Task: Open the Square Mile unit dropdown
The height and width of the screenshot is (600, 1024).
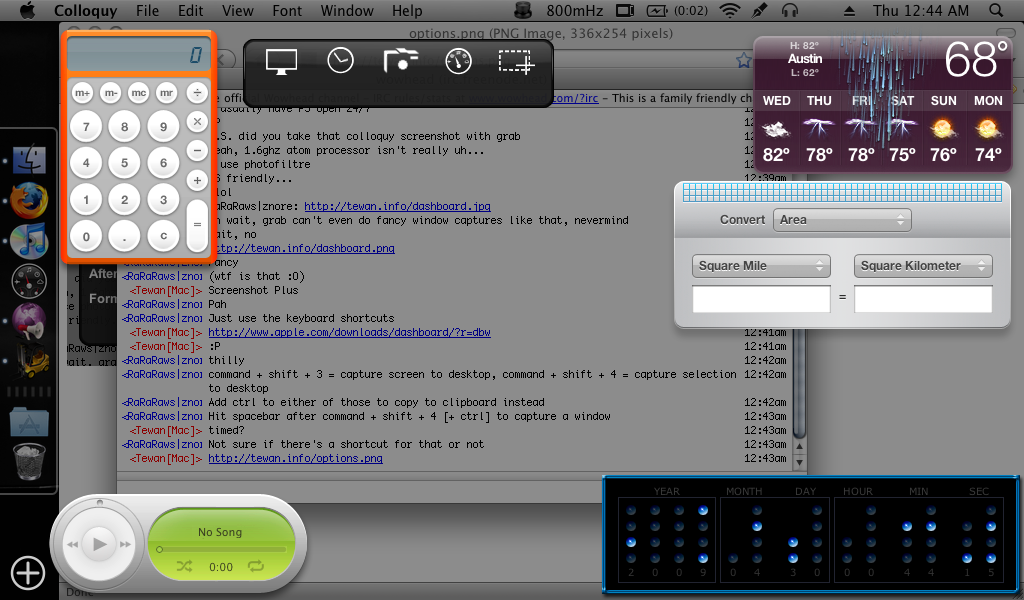Action: point(762,266)
